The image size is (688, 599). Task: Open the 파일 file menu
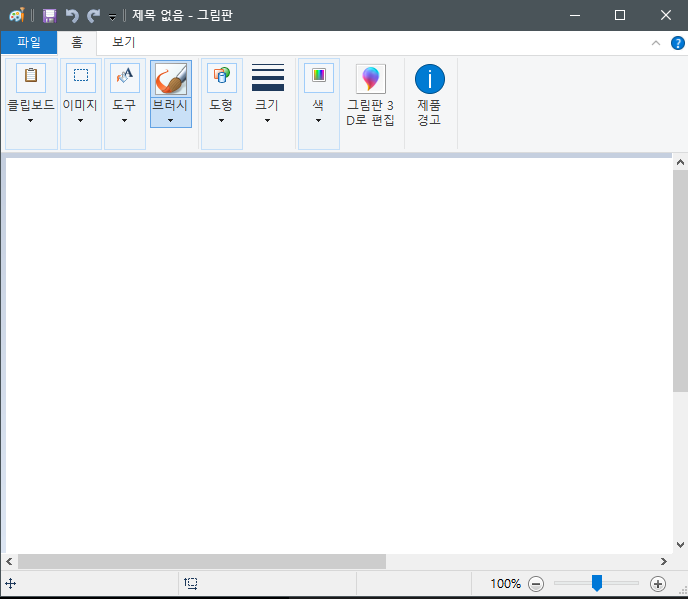[28, 43]
